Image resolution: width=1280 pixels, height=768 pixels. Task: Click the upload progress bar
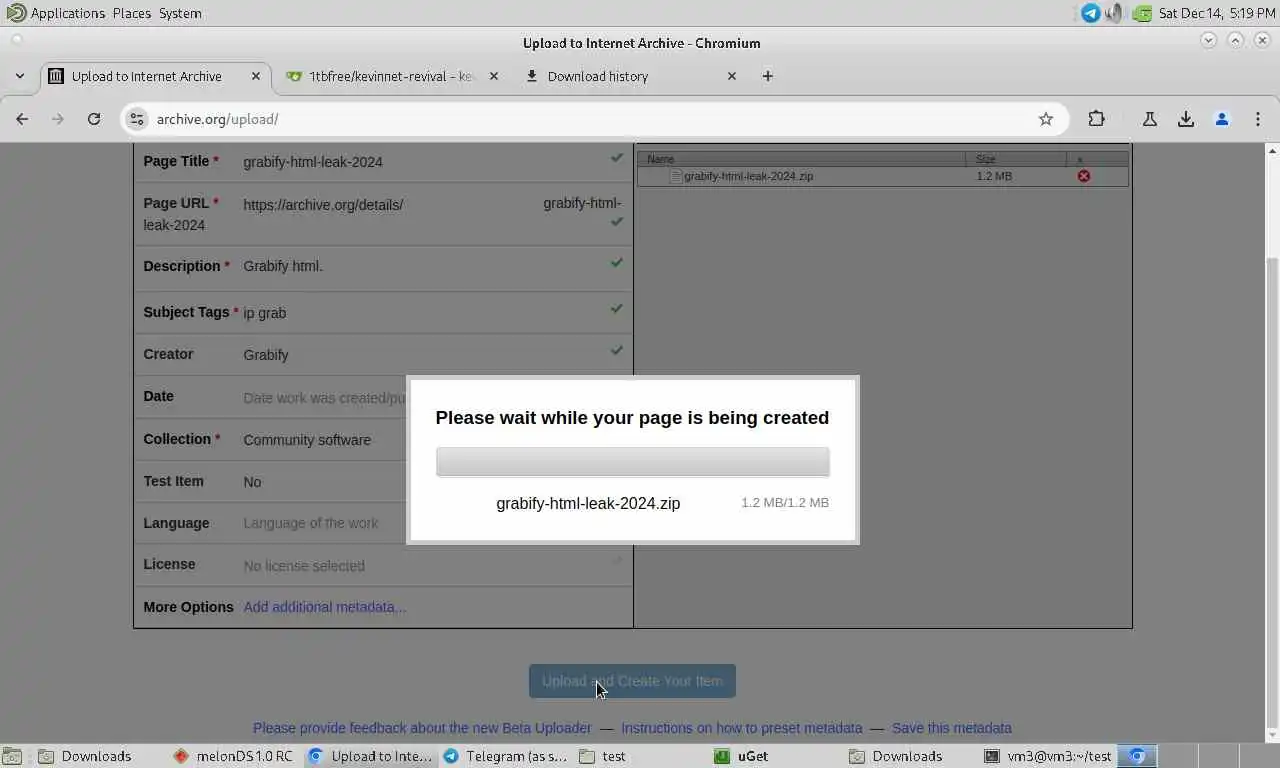coord(632,462)
